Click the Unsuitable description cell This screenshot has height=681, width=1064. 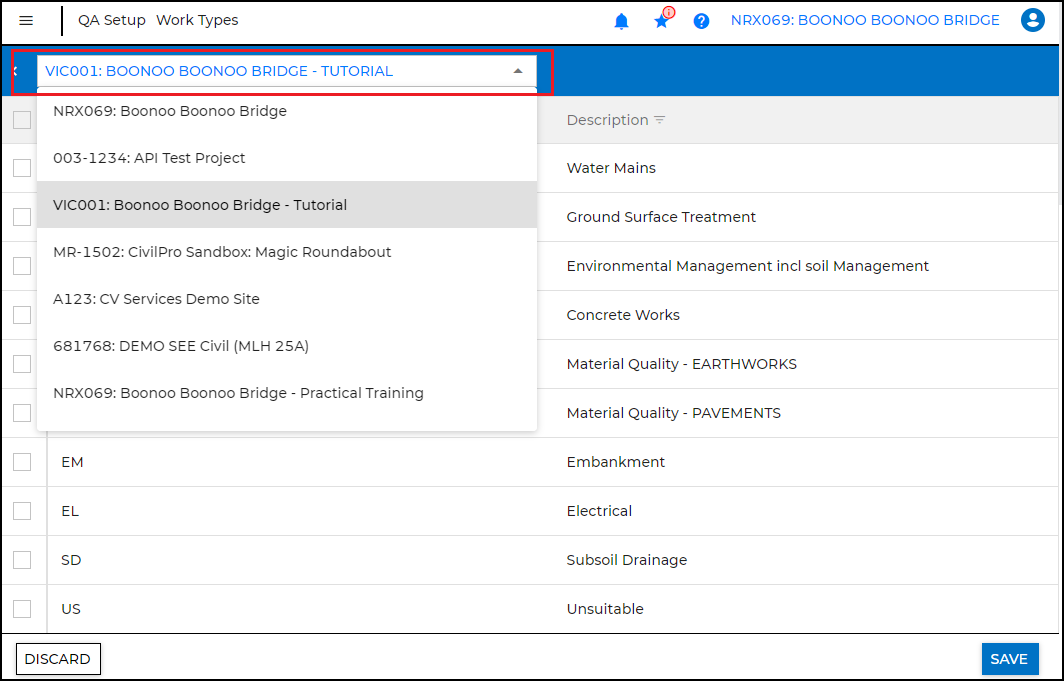(x=605, y=609)
